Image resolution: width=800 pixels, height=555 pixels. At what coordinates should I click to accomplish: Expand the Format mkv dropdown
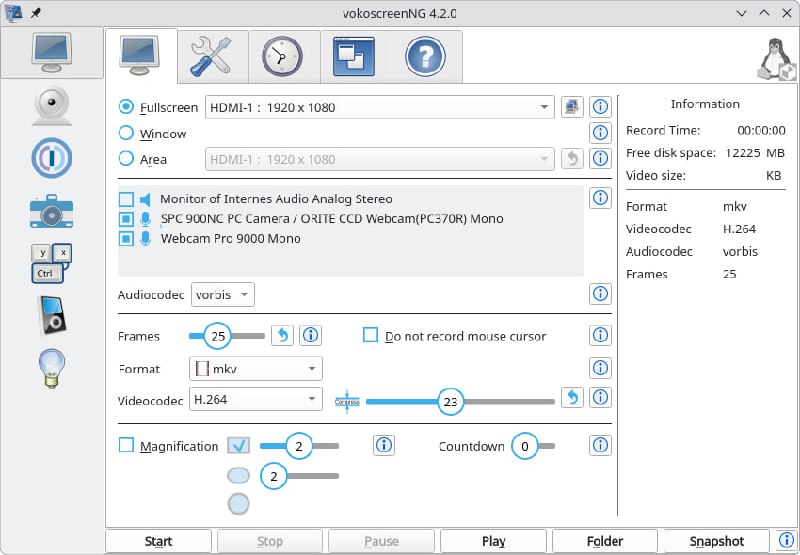(x=256, y=369)
